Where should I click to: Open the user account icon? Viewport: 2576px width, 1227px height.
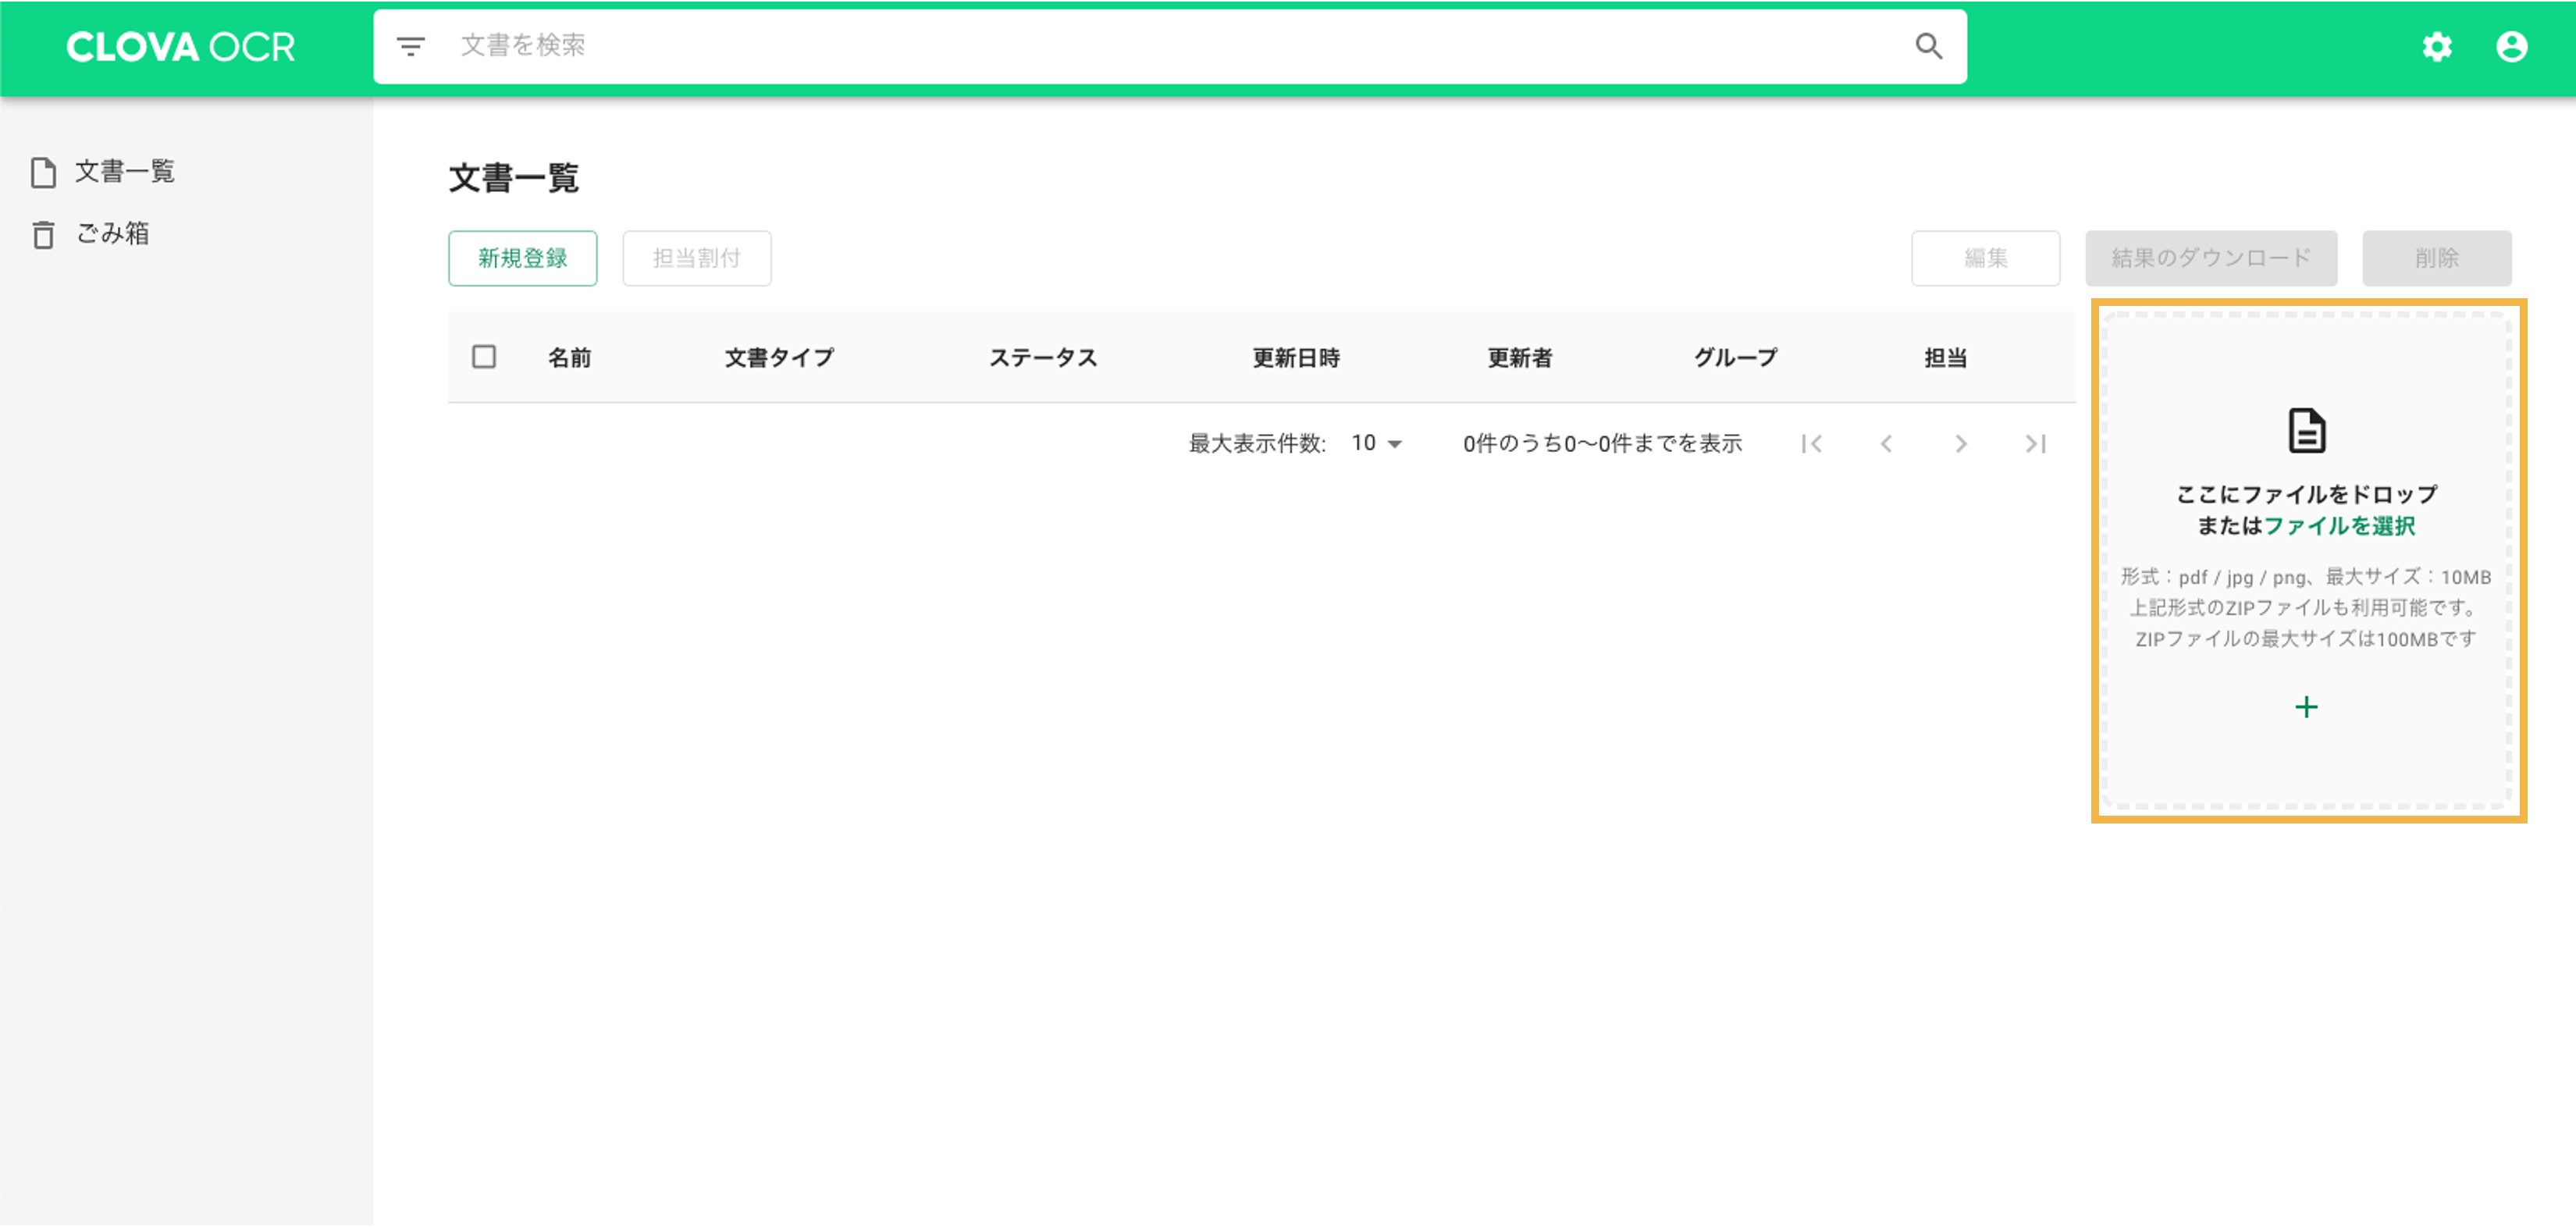click(2511, 47)
